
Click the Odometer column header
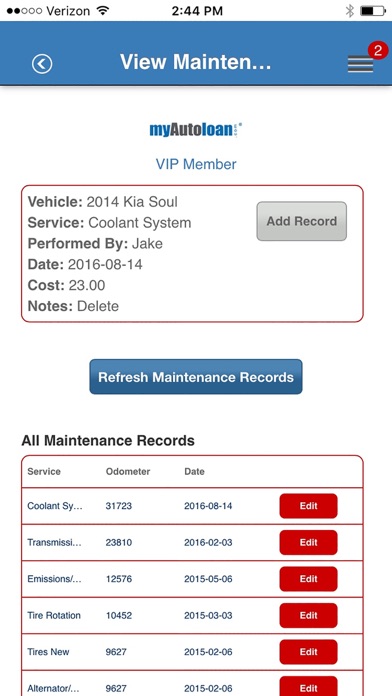coord(128,471)
